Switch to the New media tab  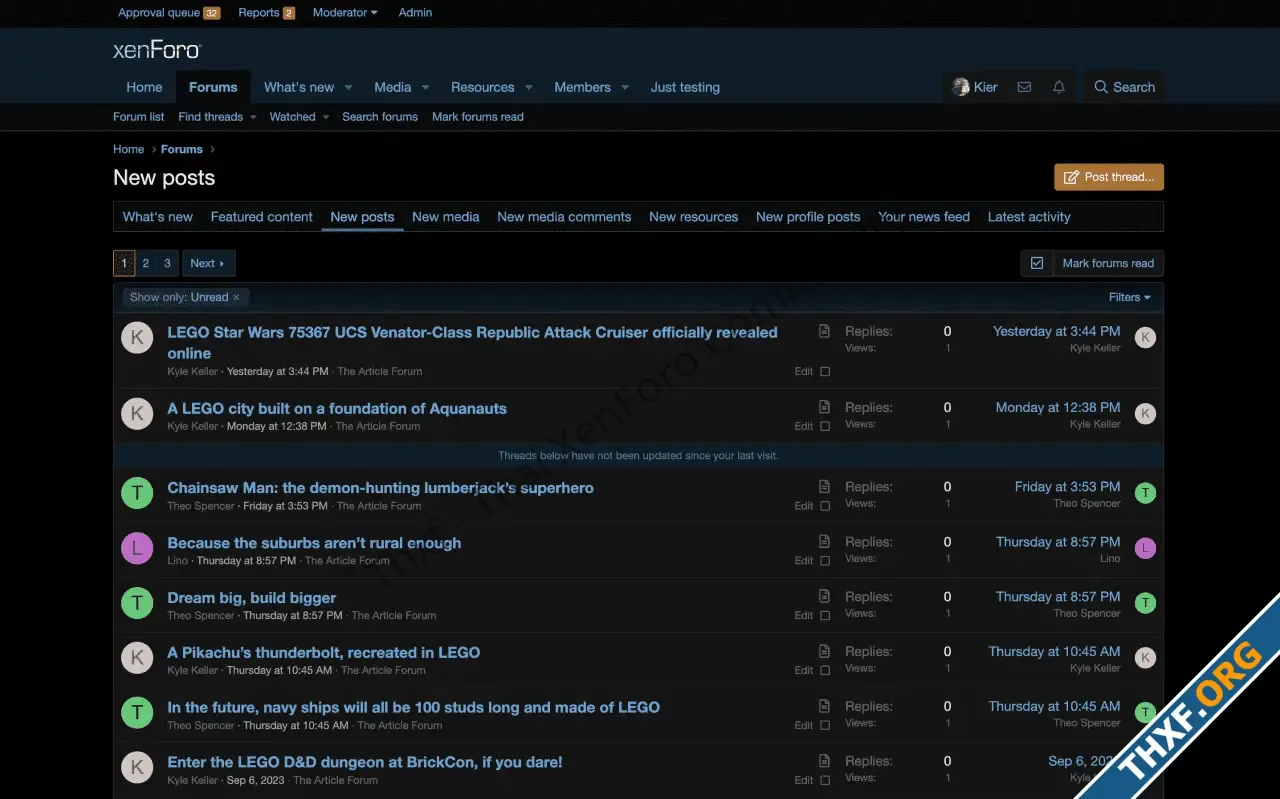click(x=446, y=217)
